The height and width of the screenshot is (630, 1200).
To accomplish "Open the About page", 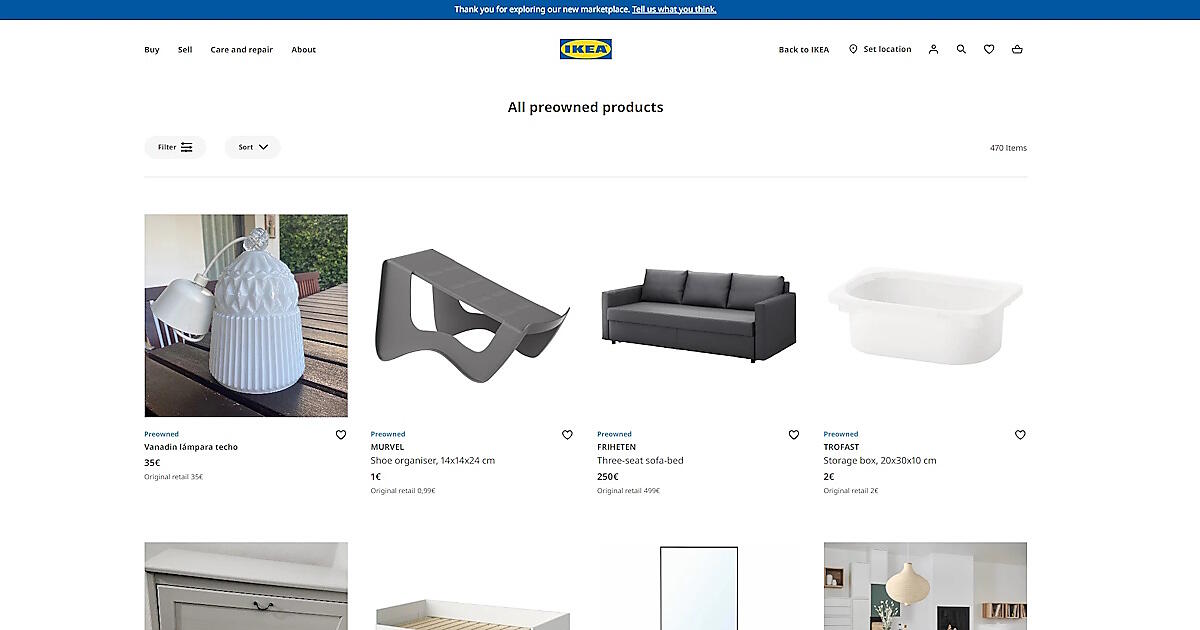I will pos(304,50).
